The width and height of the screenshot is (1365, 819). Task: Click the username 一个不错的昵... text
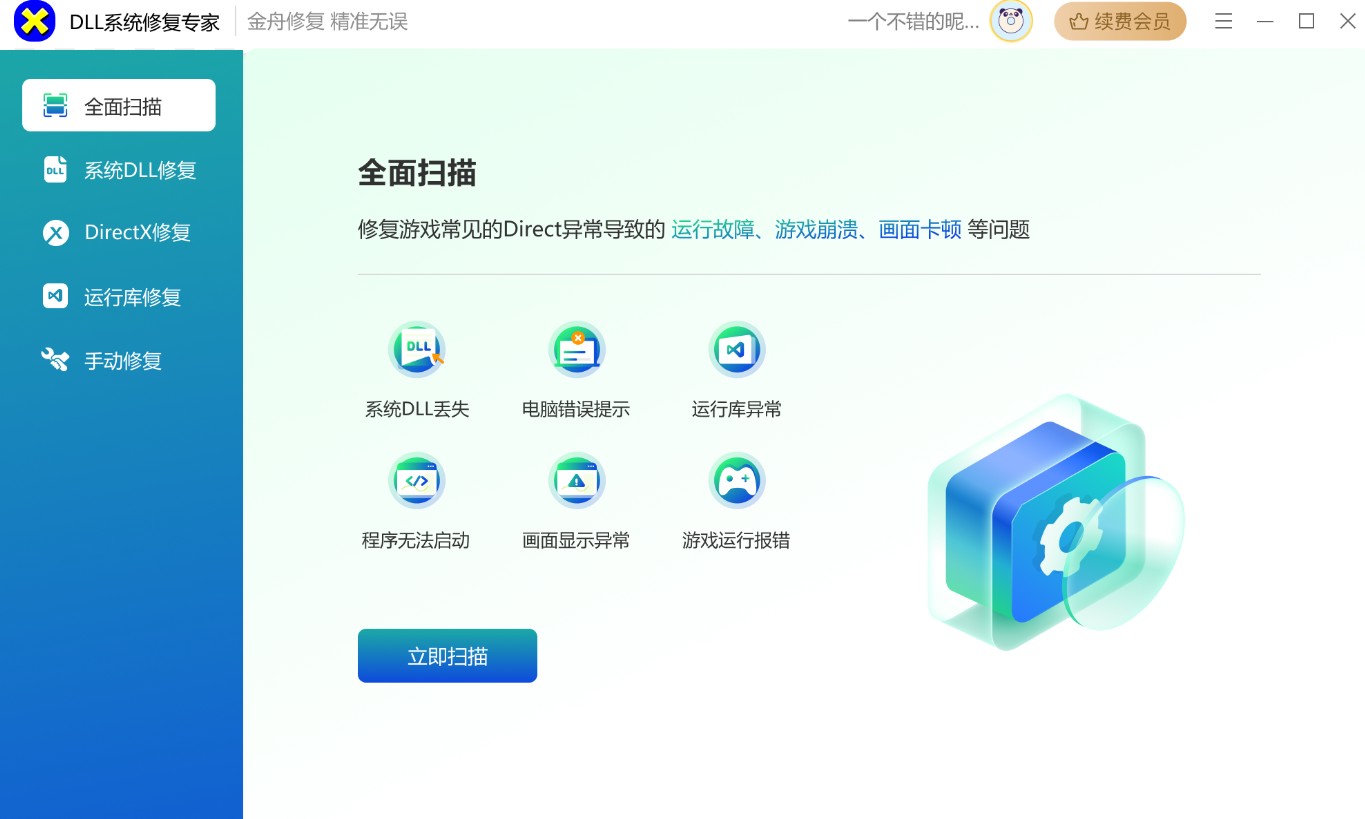[913, 22]
